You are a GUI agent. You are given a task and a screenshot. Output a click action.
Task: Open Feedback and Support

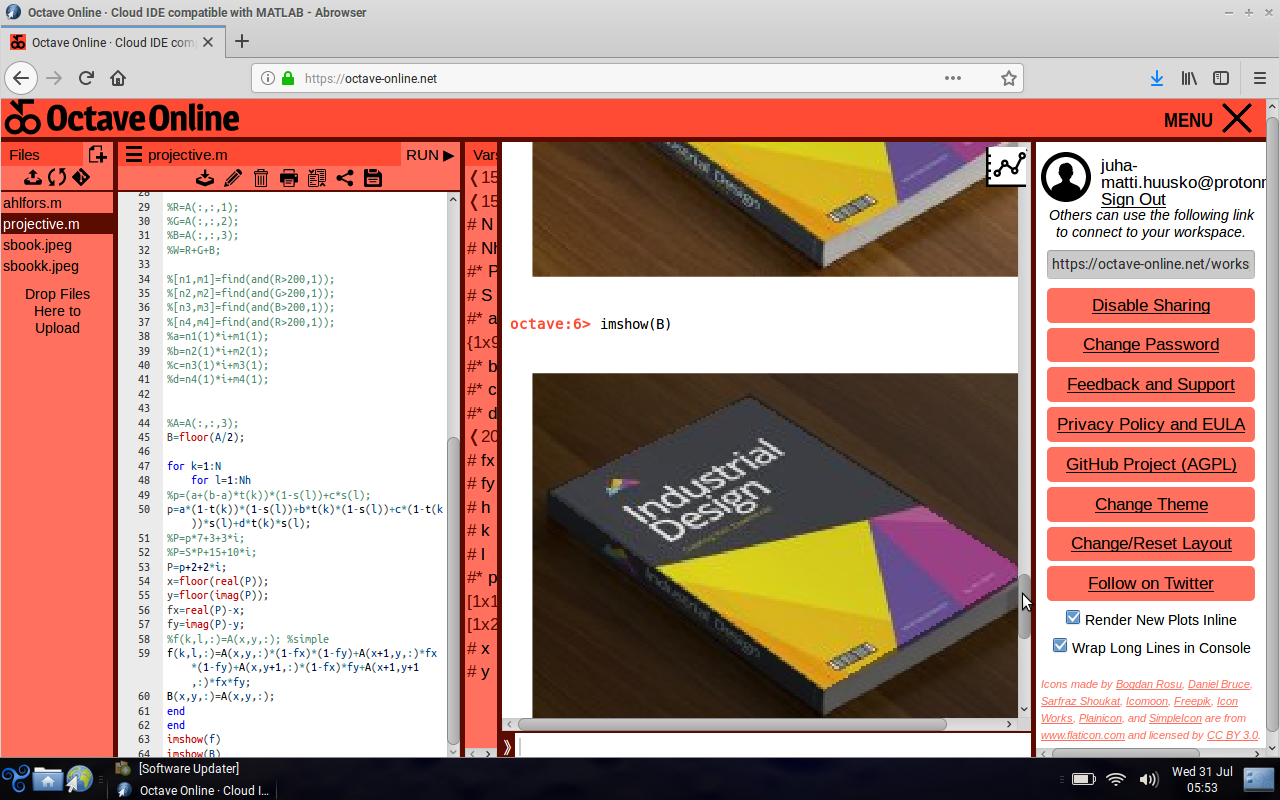[x=1151, y=384]
